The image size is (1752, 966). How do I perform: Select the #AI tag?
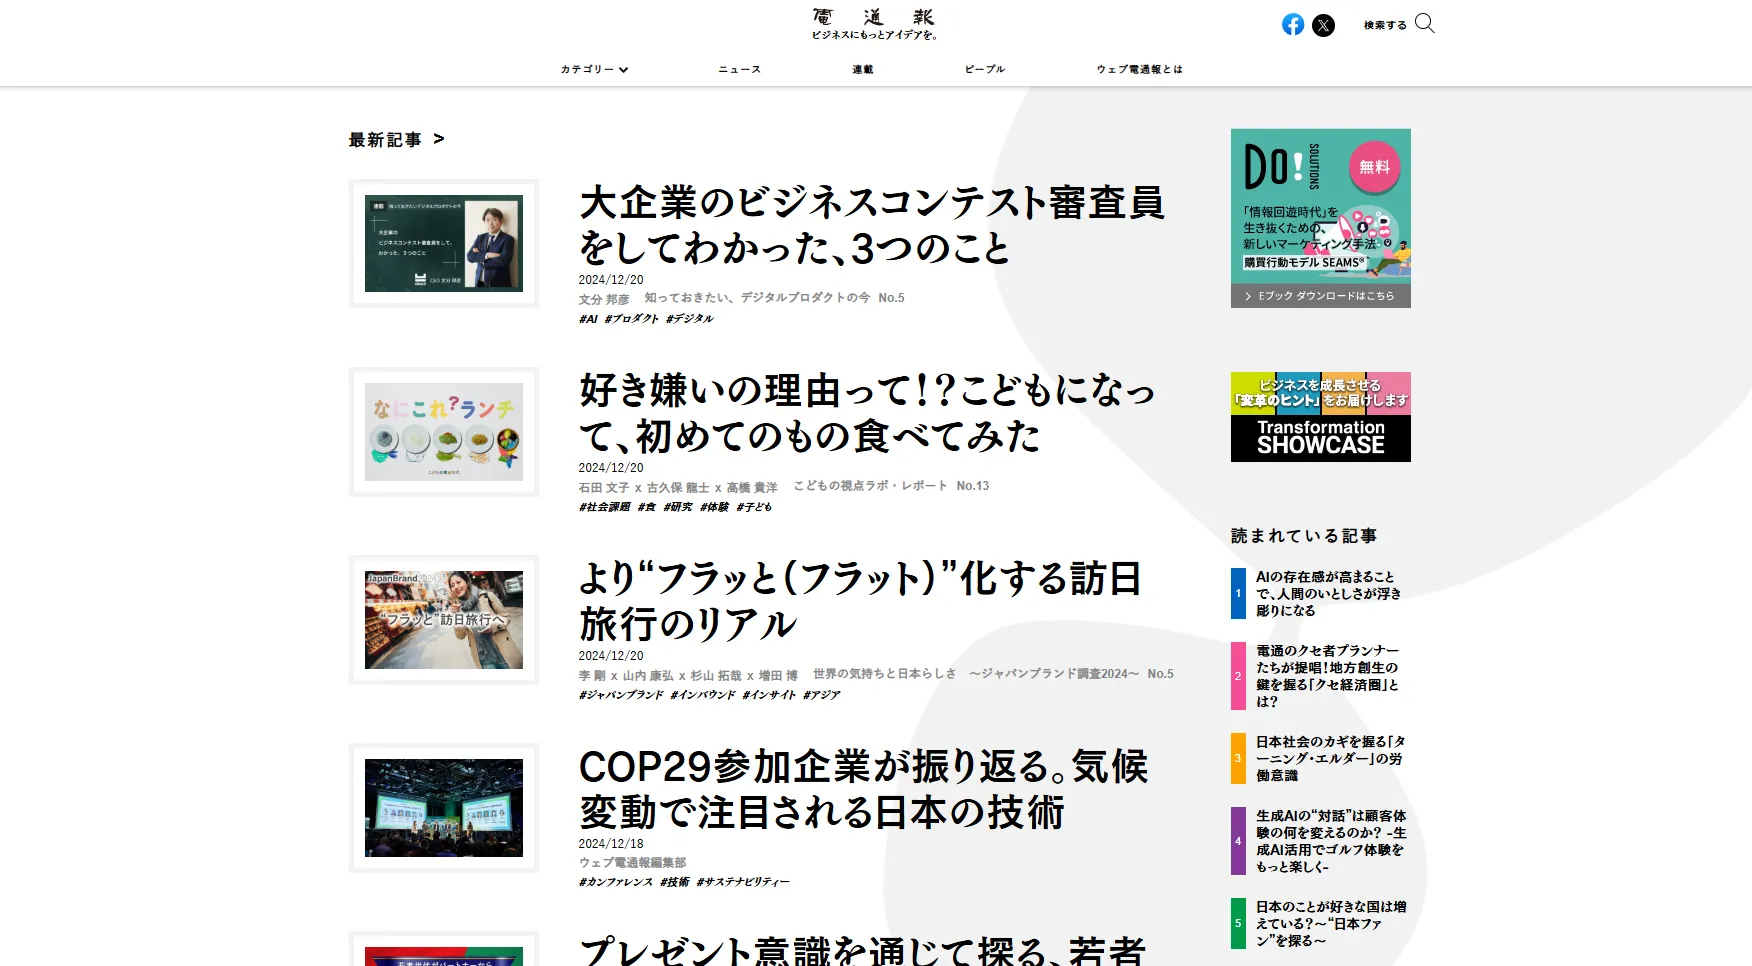[588, 319]
